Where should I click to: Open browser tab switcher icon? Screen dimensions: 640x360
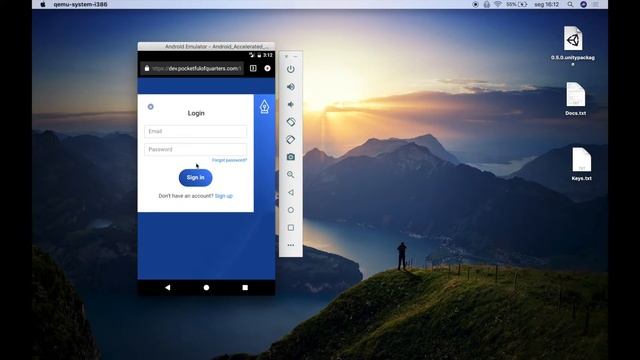(253, 68)
